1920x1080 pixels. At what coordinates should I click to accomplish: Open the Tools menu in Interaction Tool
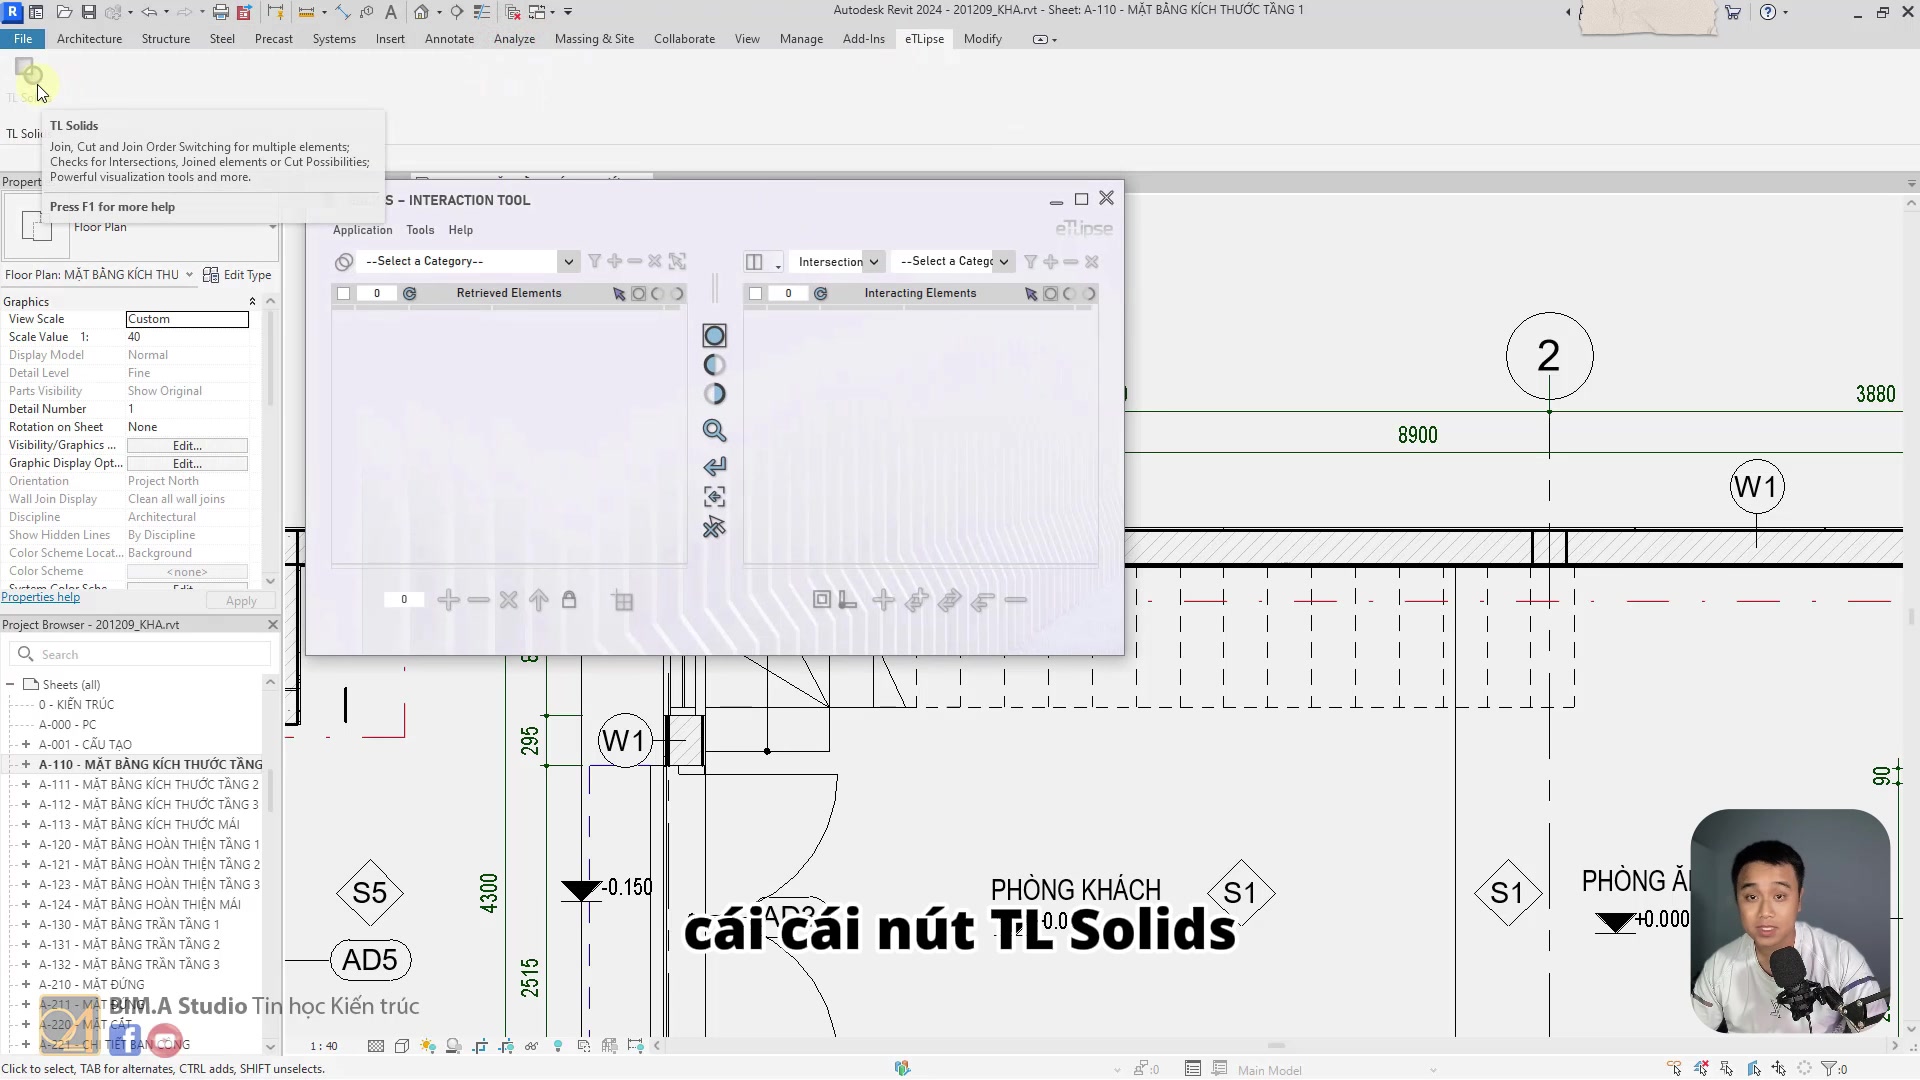coord(420,230)
